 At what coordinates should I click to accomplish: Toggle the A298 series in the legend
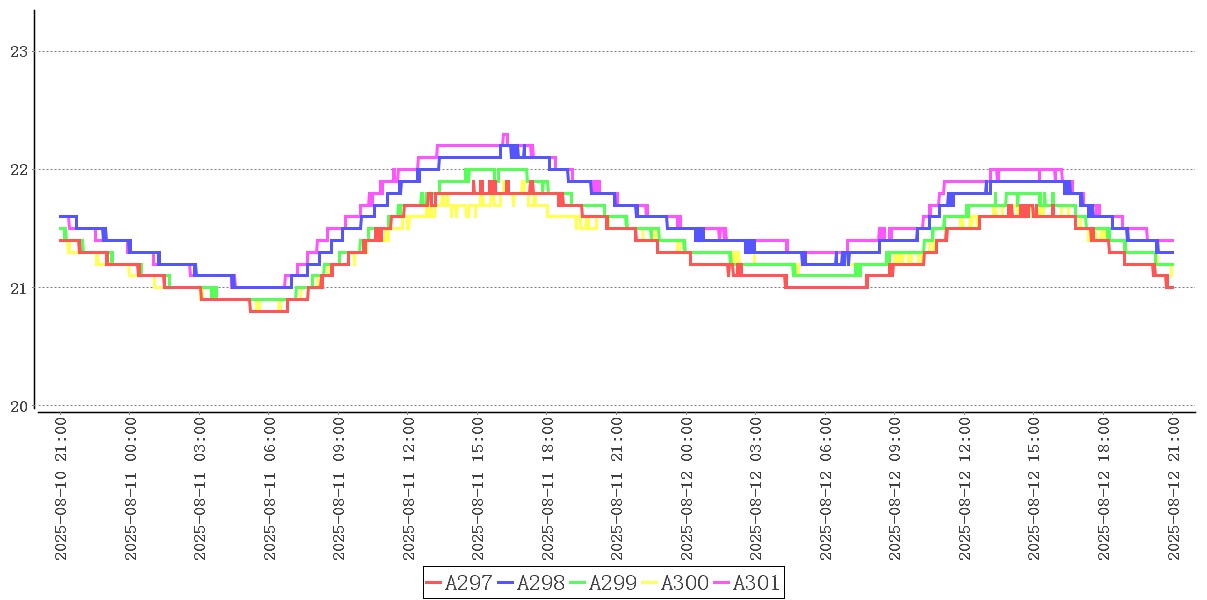pyautogui.click(x=541, y=583)
